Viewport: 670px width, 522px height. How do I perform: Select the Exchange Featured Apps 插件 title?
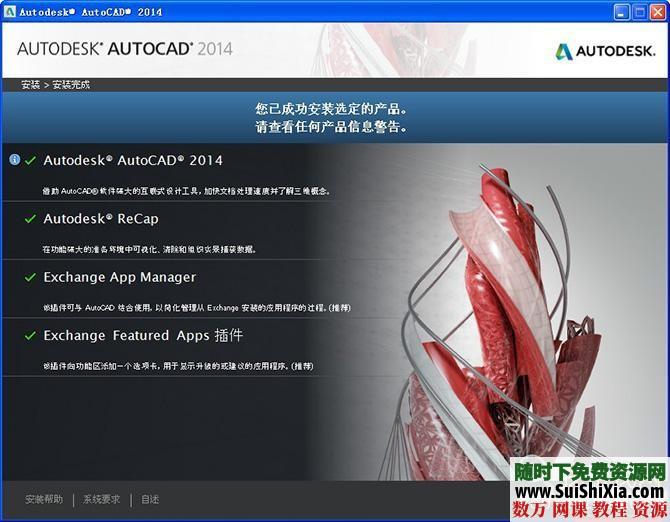pos(143,335)
